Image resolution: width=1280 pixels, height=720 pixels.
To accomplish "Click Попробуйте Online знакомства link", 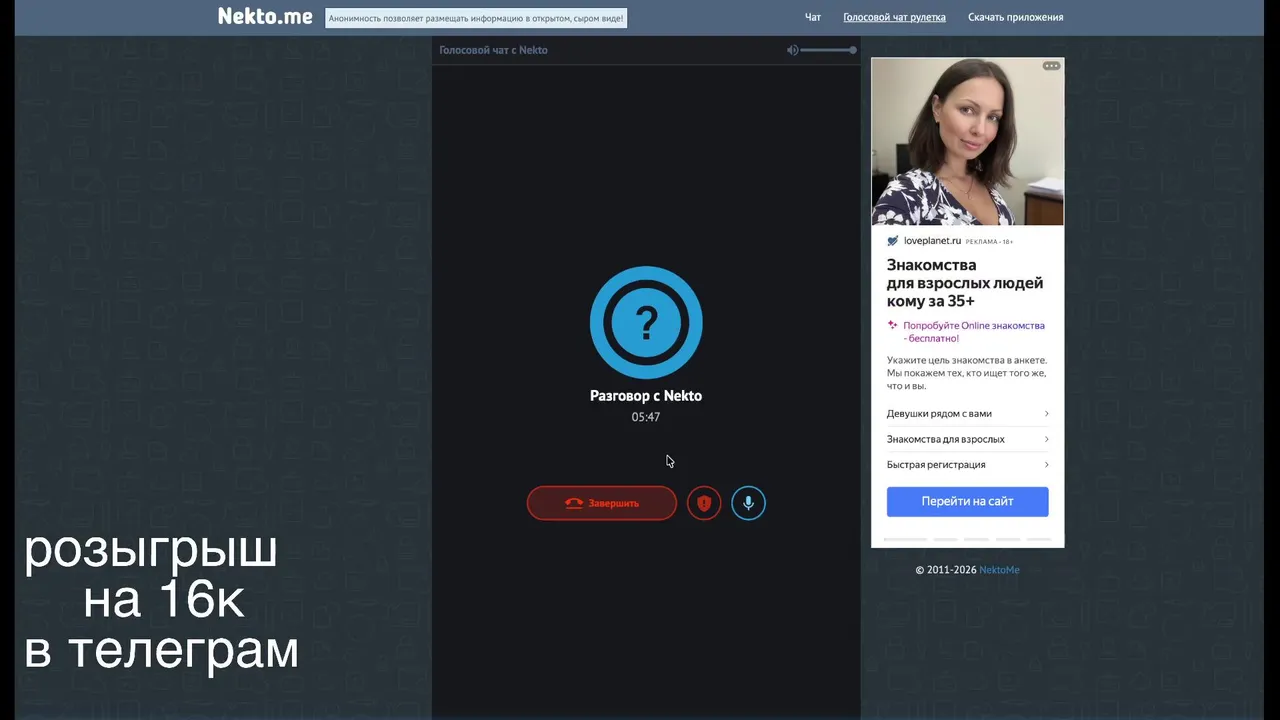I will click(973, 332).
